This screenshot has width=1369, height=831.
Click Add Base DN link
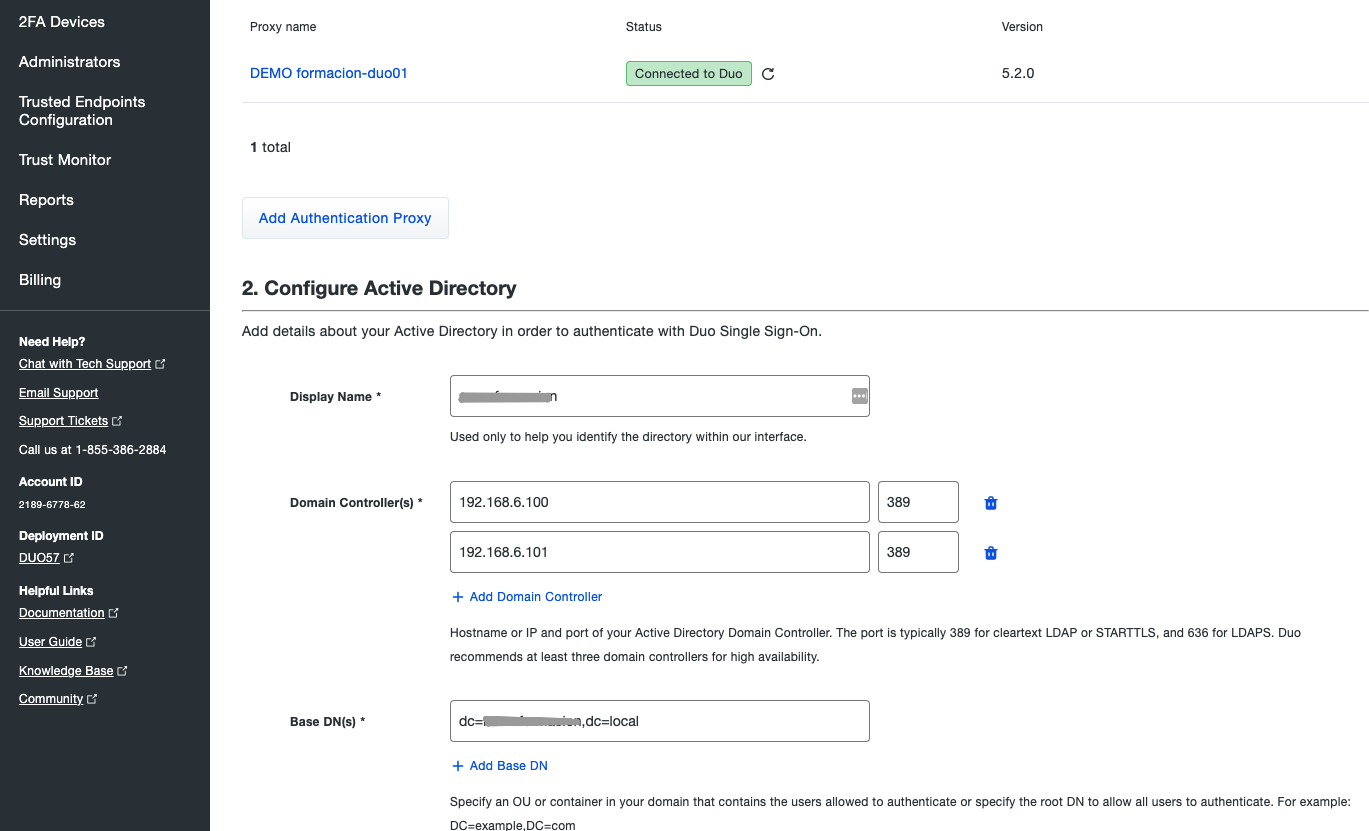click(509, 766)
